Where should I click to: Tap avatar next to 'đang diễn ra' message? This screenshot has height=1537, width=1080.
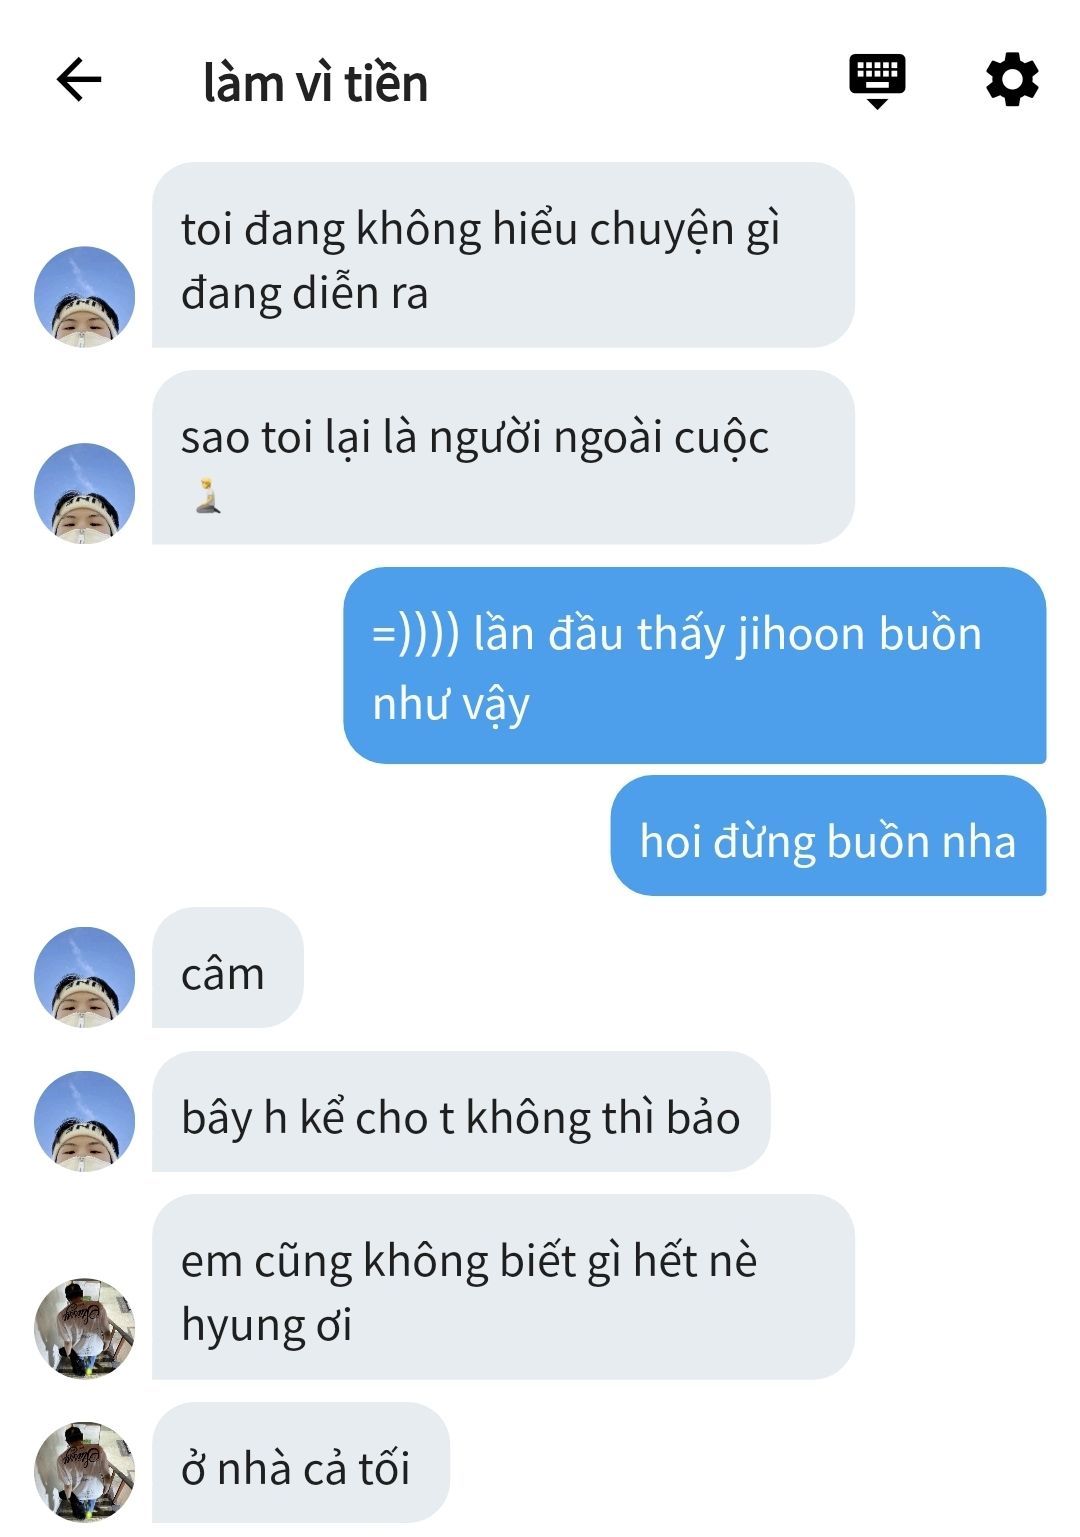[x=84, y=297]
